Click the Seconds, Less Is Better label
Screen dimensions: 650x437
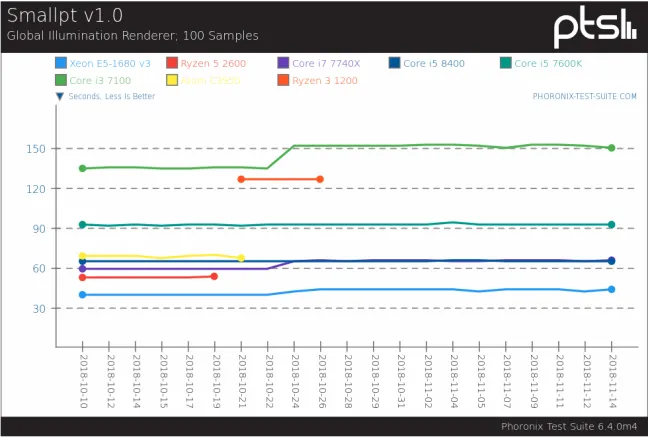pos(112,96)
